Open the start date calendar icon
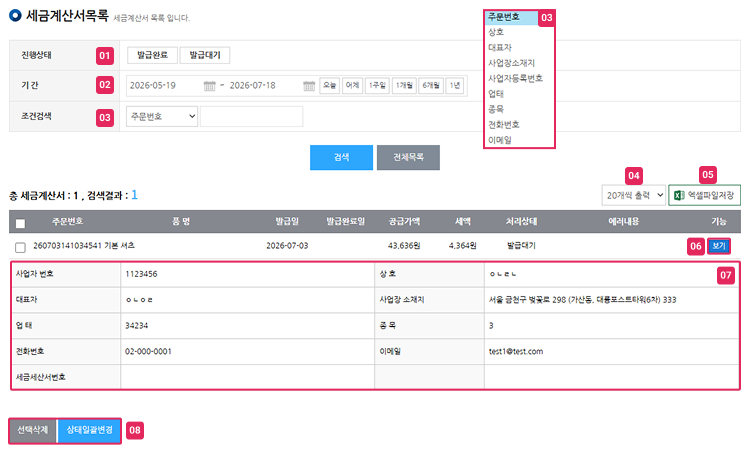The height and width of the screenshot is (452, 750). [x=210, y=86]
